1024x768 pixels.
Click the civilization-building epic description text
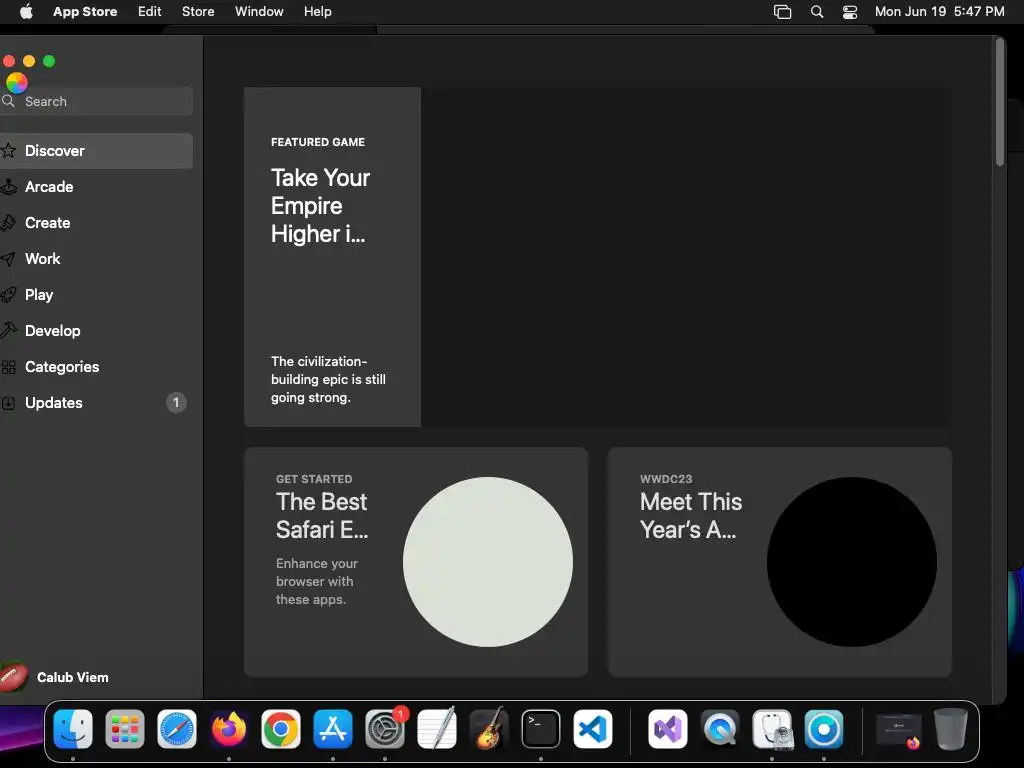coord(328,379)
